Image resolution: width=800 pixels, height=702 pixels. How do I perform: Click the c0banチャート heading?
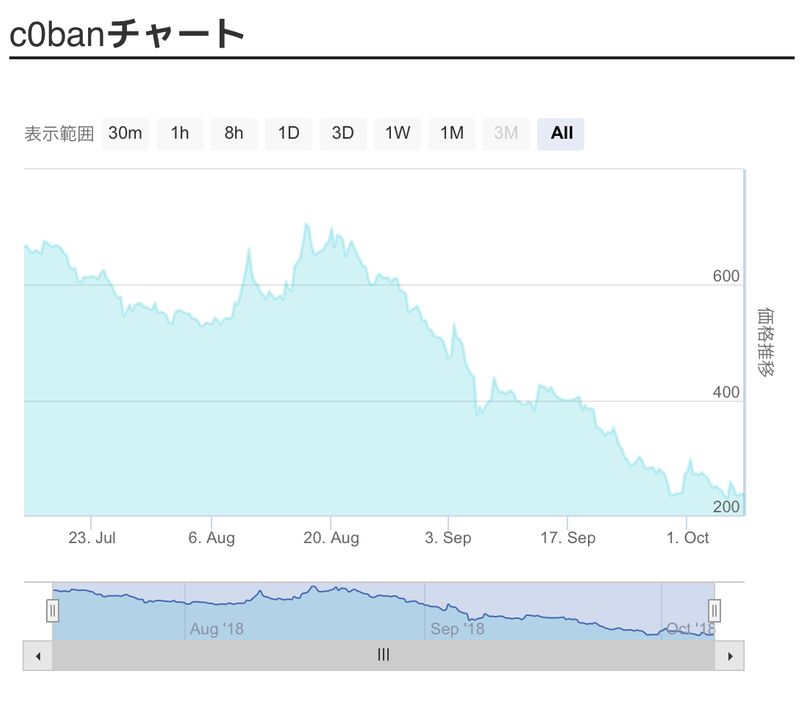point(127,34)
